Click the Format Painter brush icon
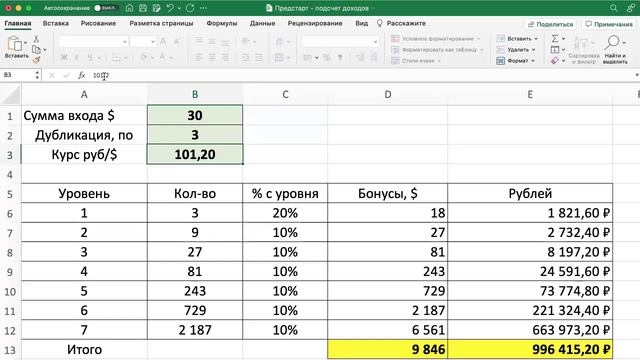The image size is (640, 360). point(36,60)
